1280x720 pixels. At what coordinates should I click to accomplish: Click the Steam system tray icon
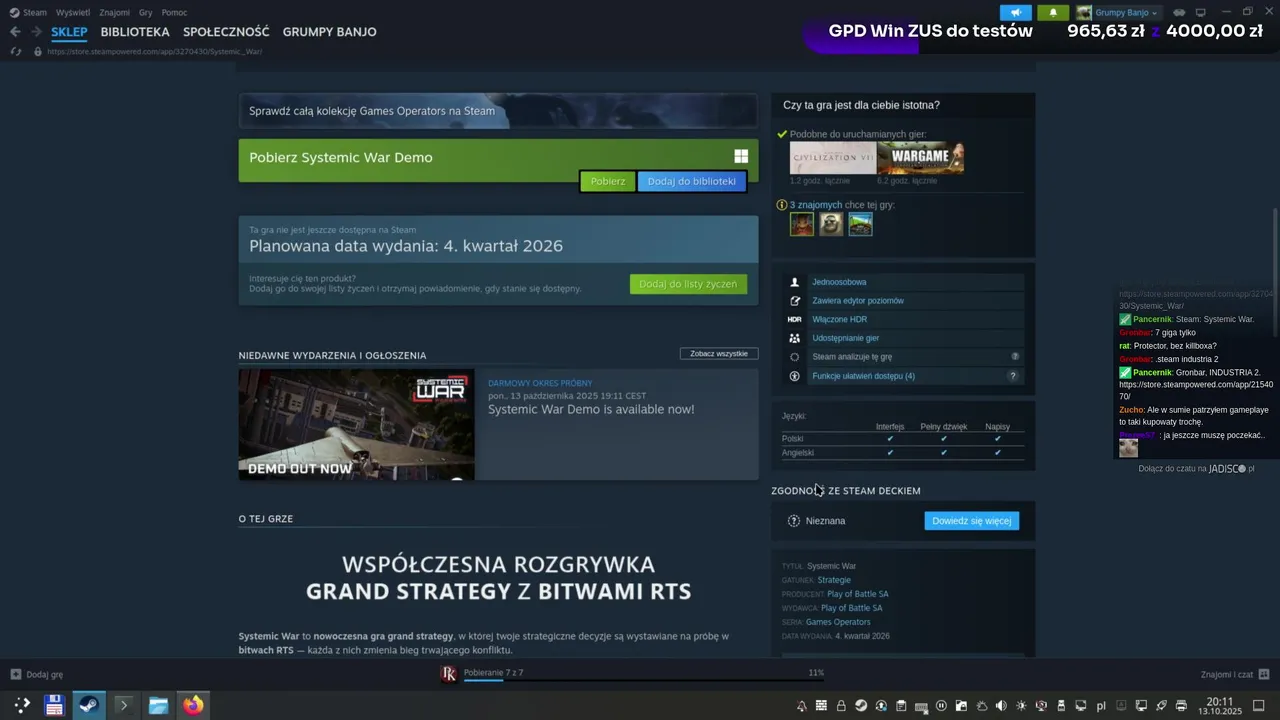pos(861,706)
